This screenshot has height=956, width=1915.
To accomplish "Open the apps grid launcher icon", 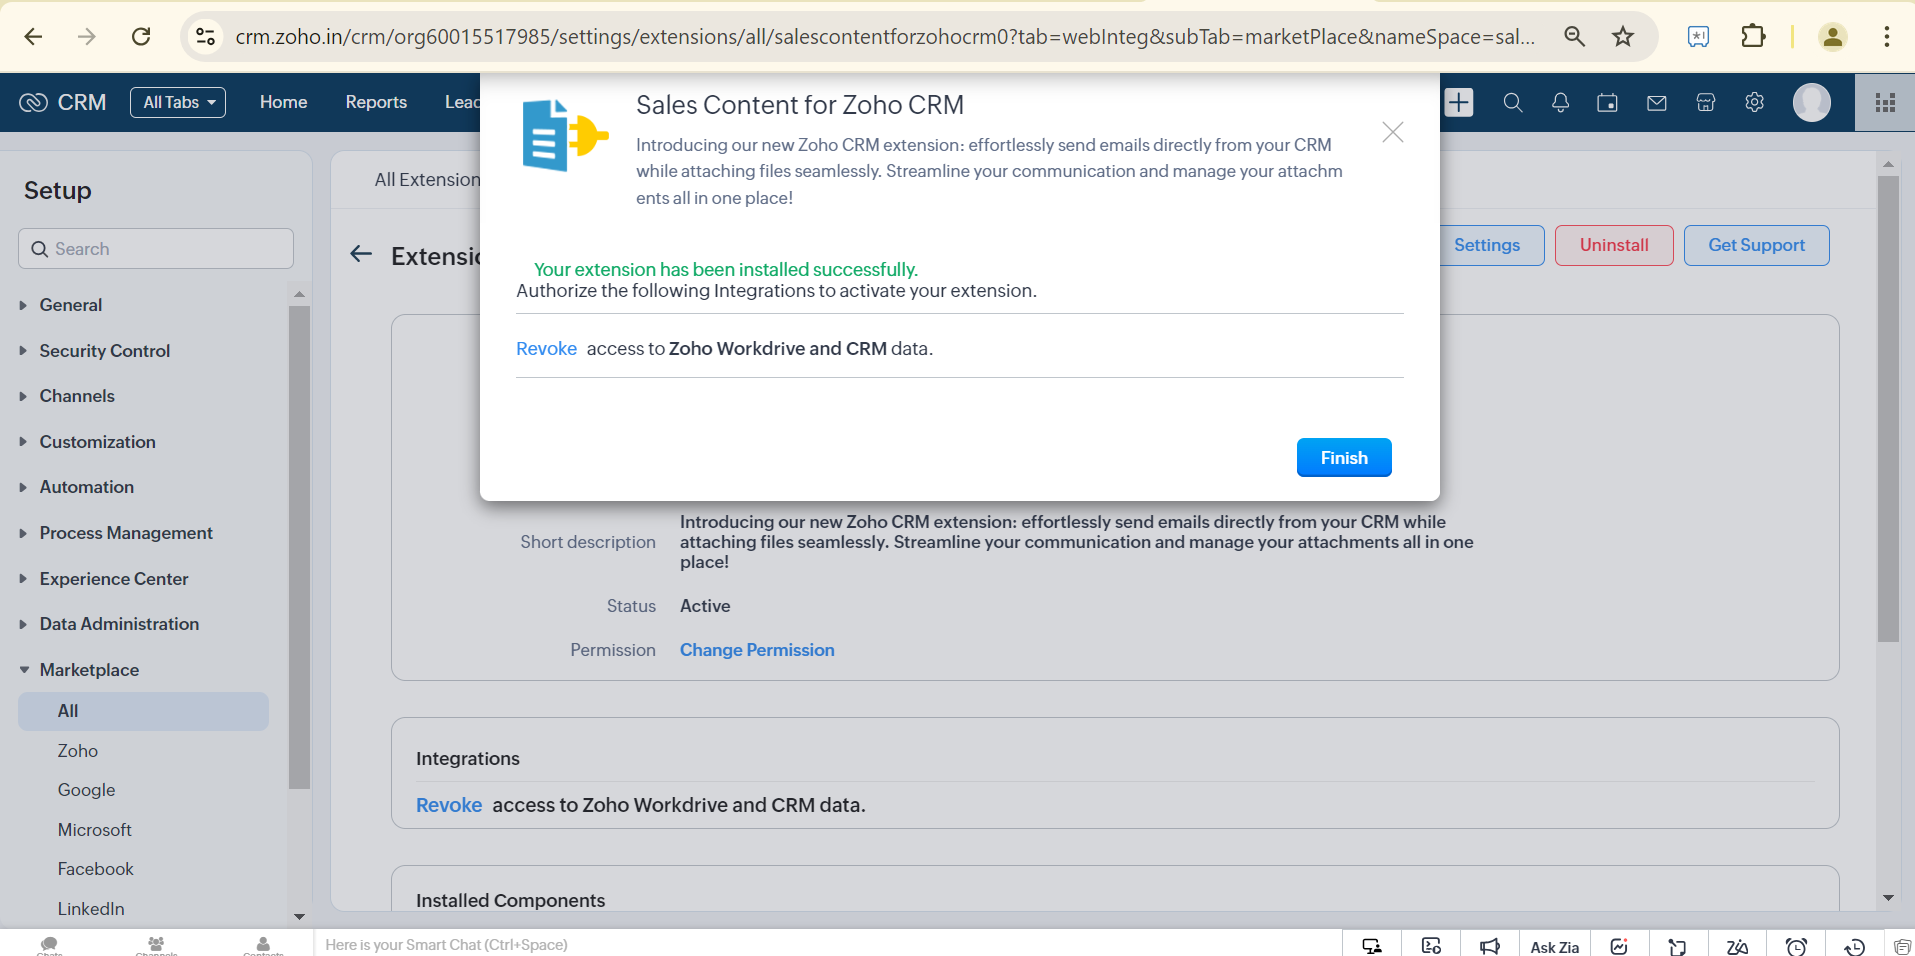I will coord(1885,102).
